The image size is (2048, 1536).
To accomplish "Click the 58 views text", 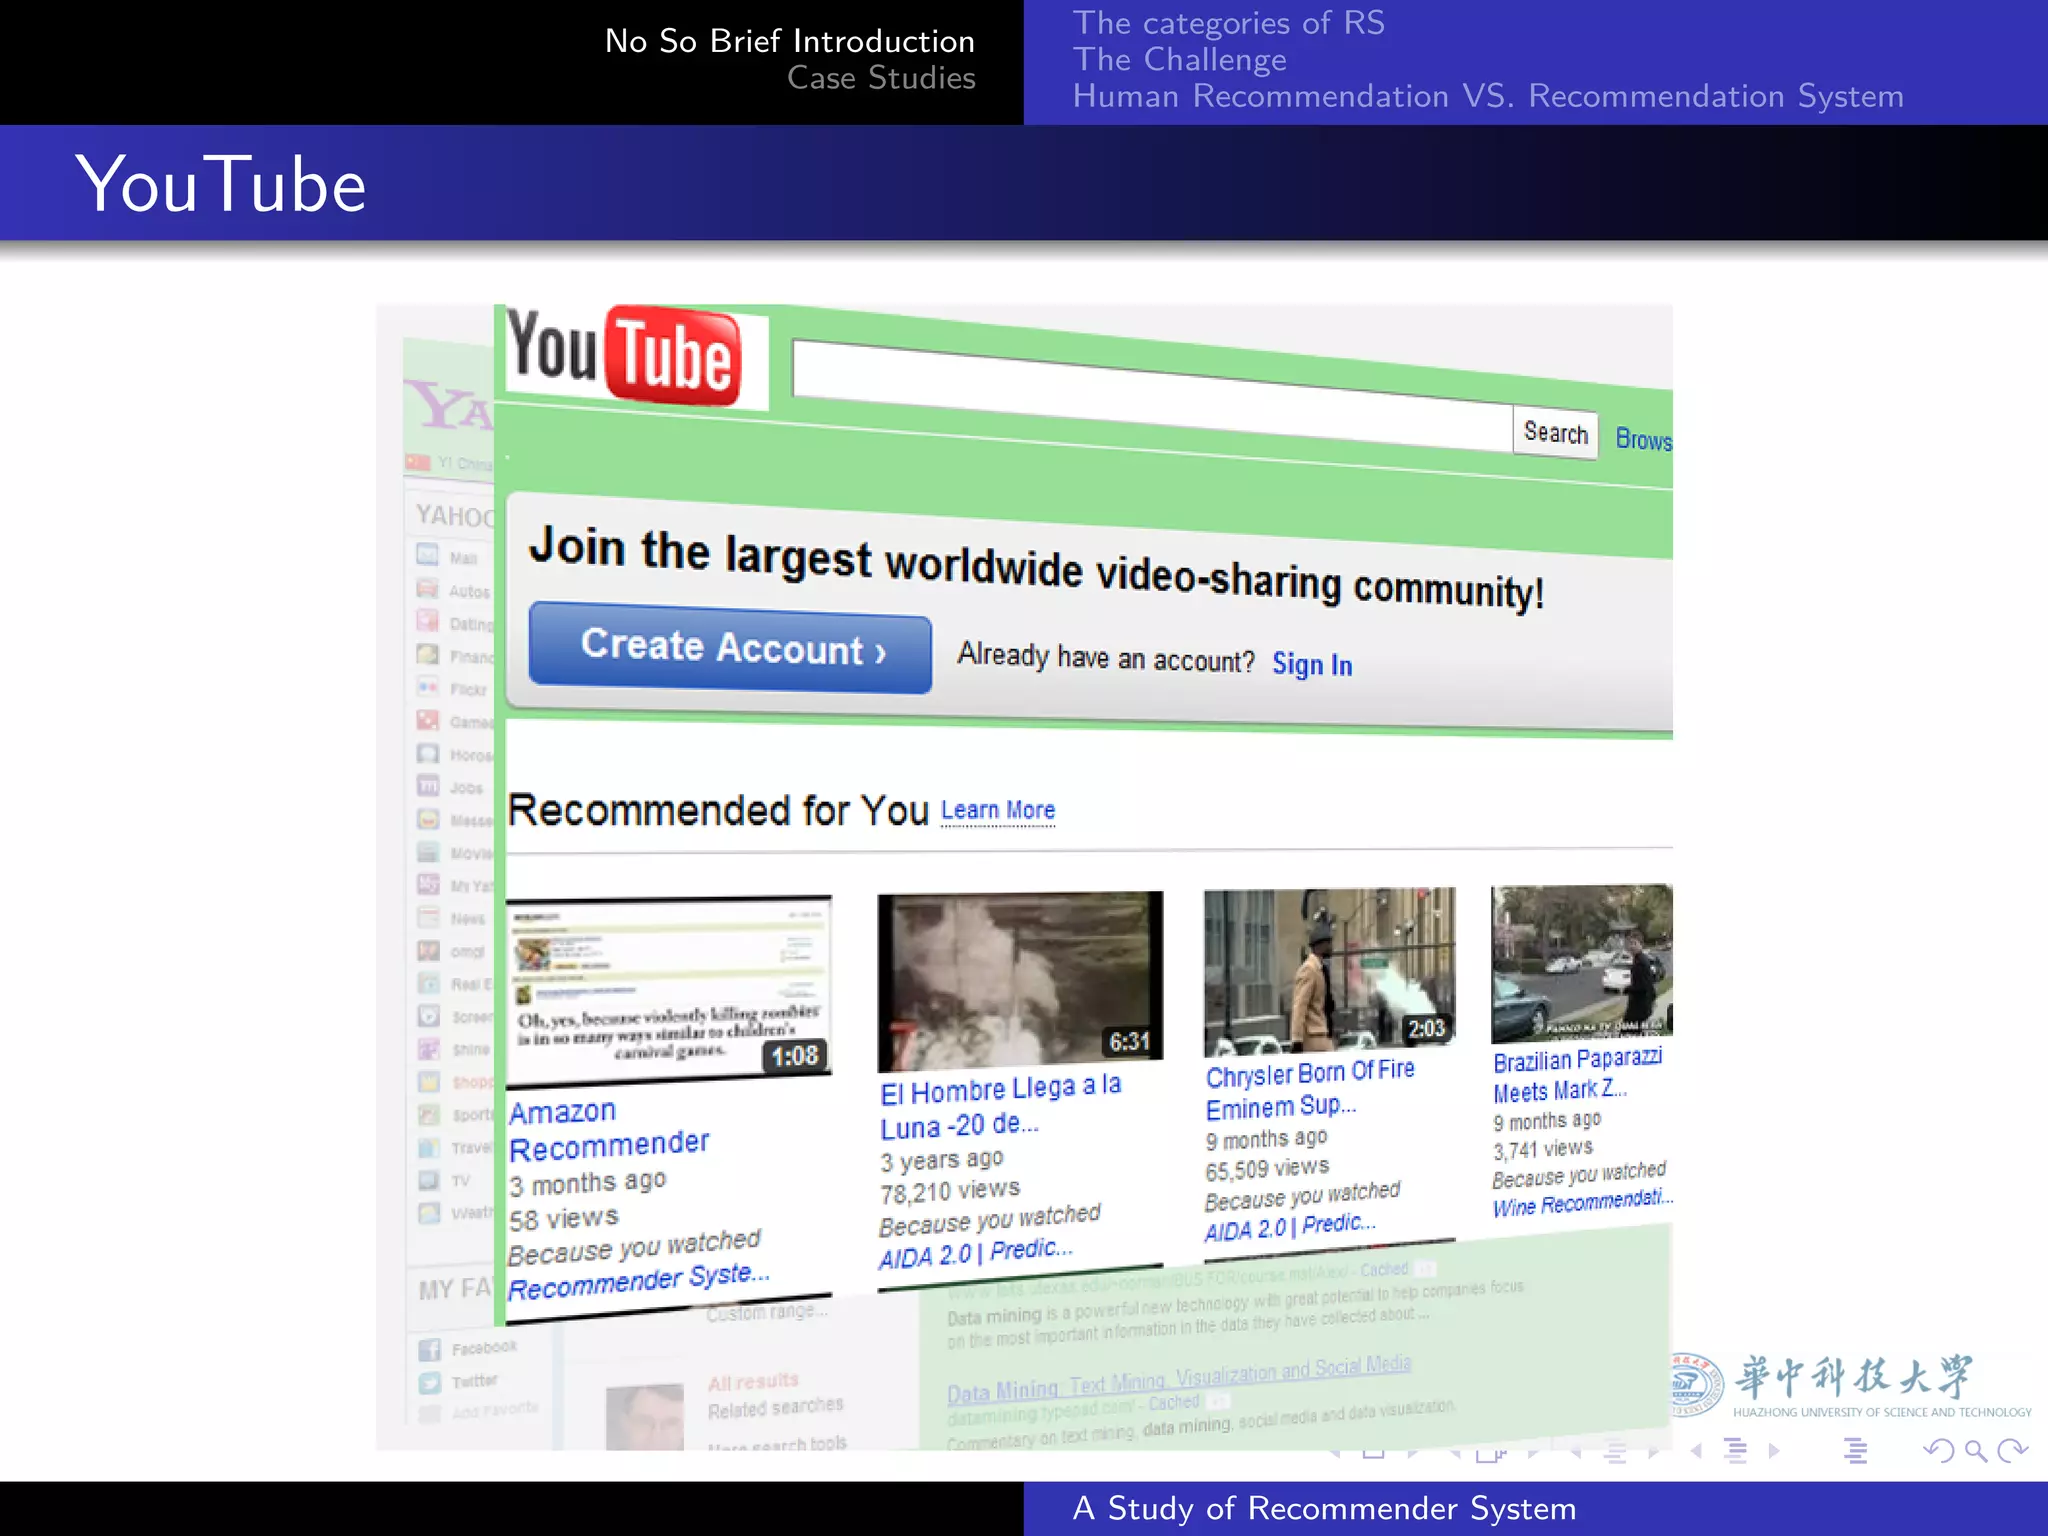I will [x=564, y=1219].
